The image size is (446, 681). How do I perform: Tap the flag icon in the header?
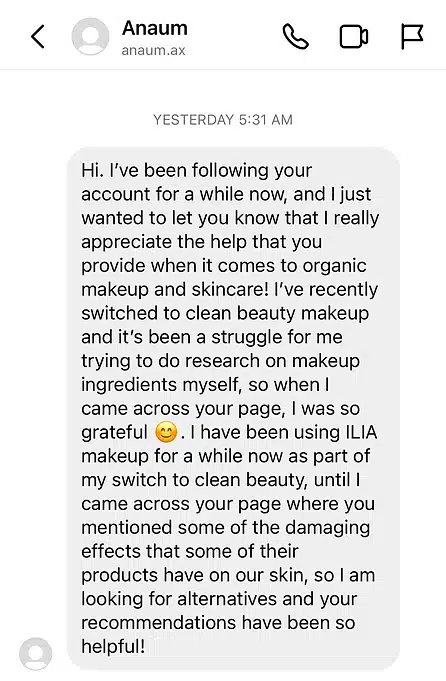pyautogui.click(x=411, y=36)
